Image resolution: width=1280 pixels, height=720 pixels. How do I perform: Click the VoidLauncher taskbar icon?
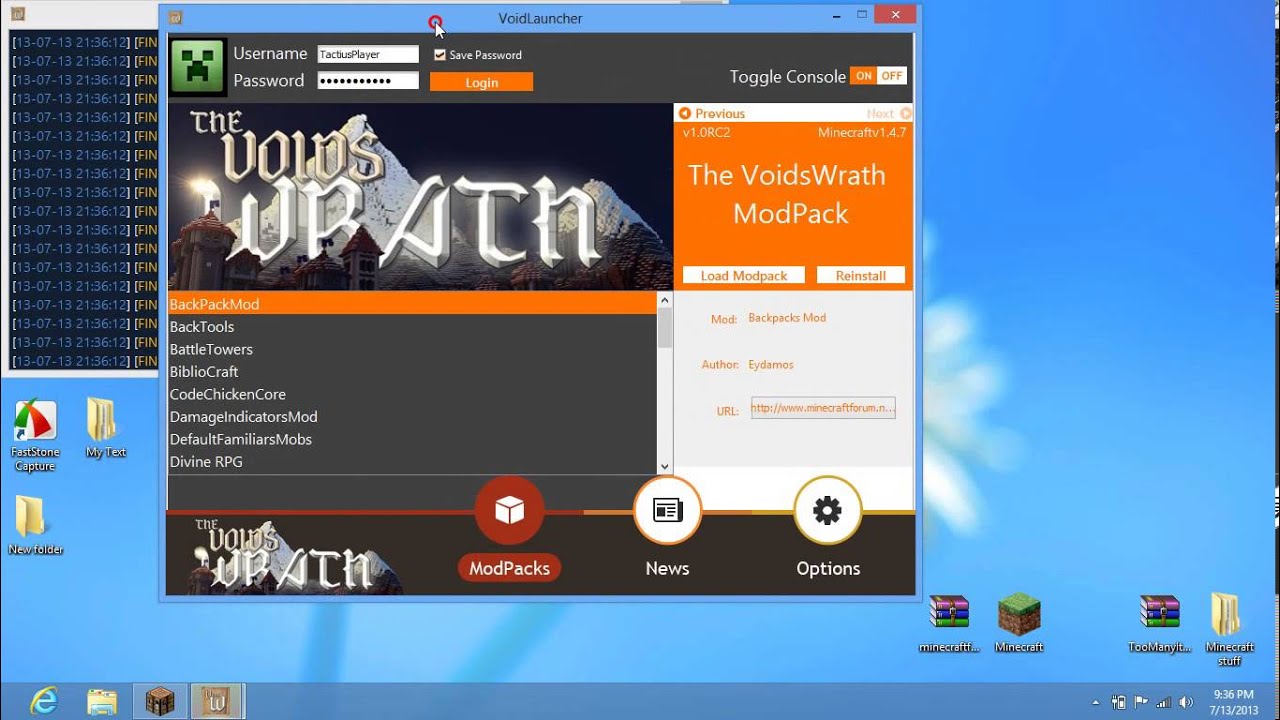coord(217,701)
